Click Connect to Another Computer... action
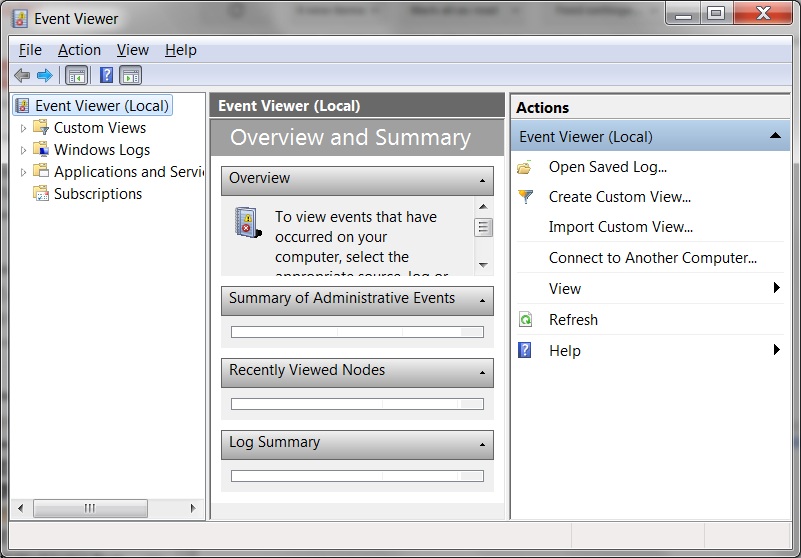Screen dimensions: 801x558 653,258
